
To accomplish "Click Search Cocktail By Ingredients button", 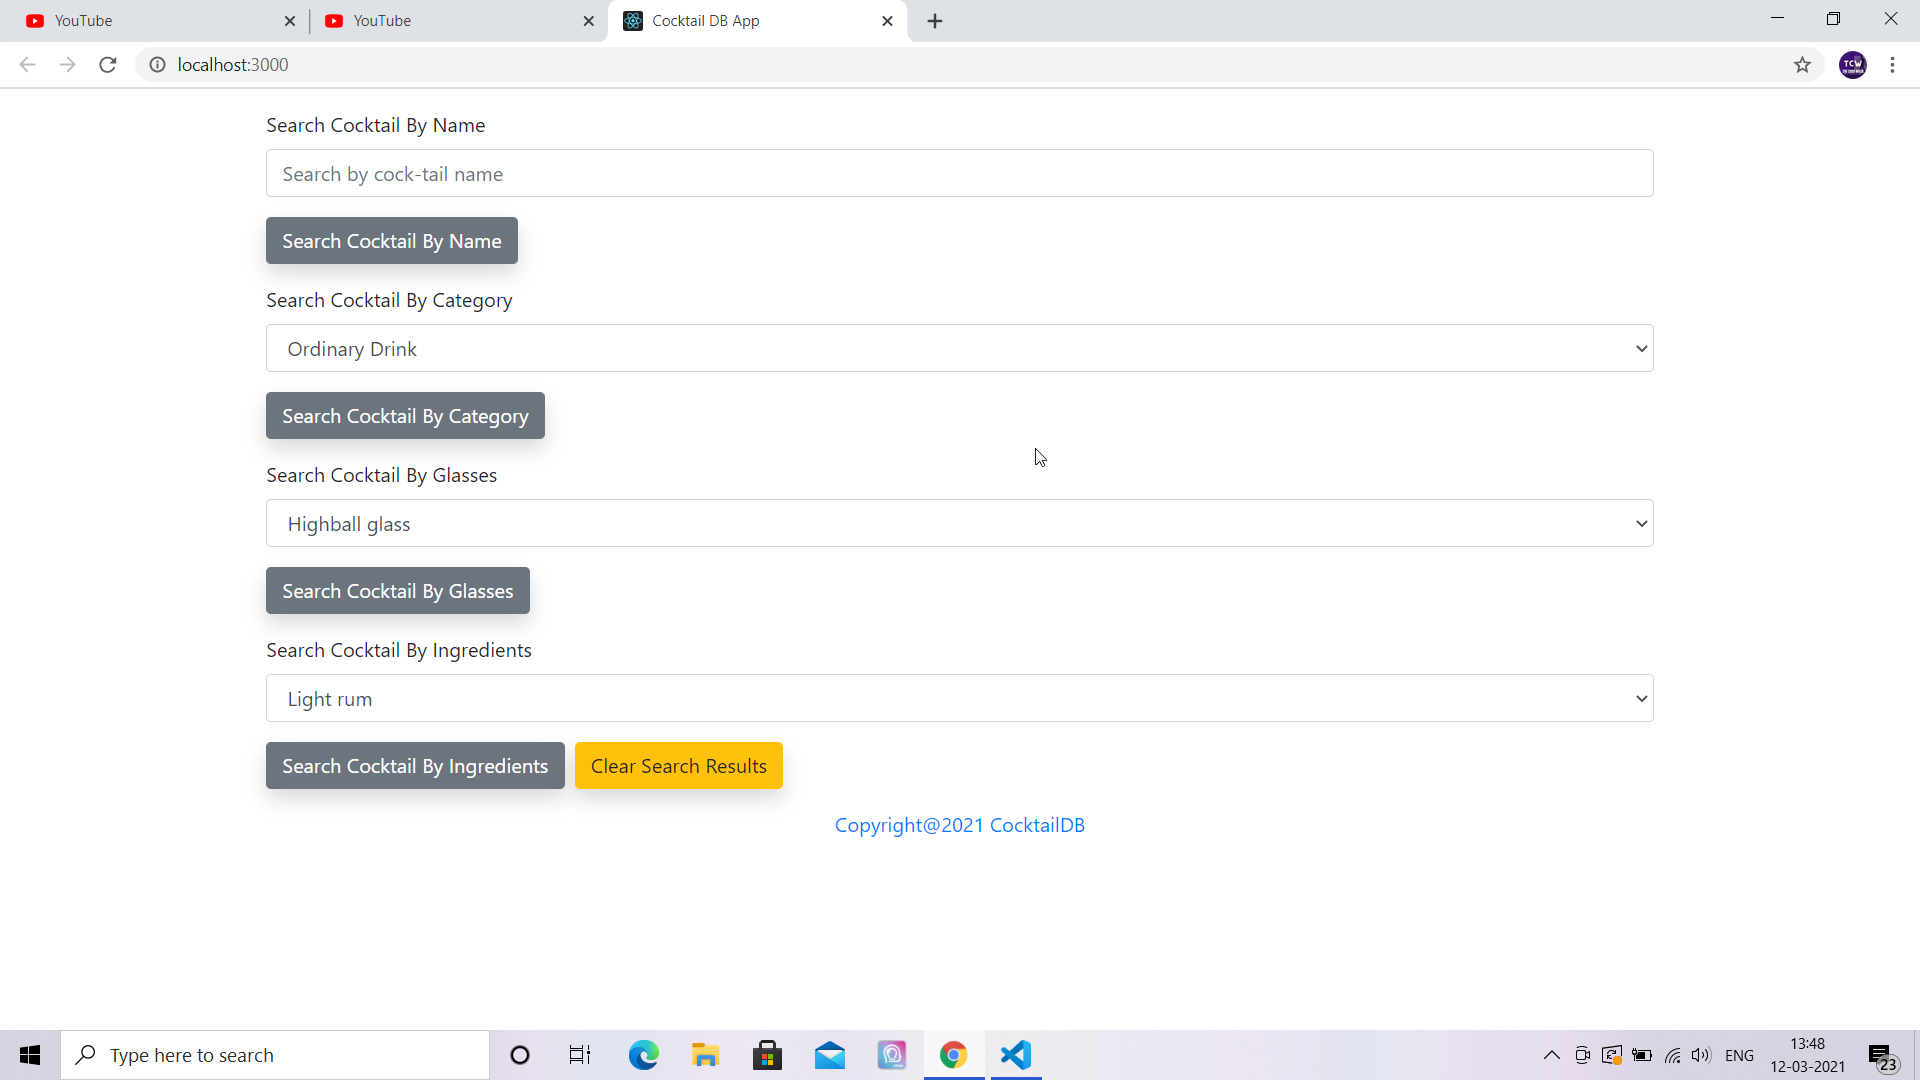I will coord(415,766).
